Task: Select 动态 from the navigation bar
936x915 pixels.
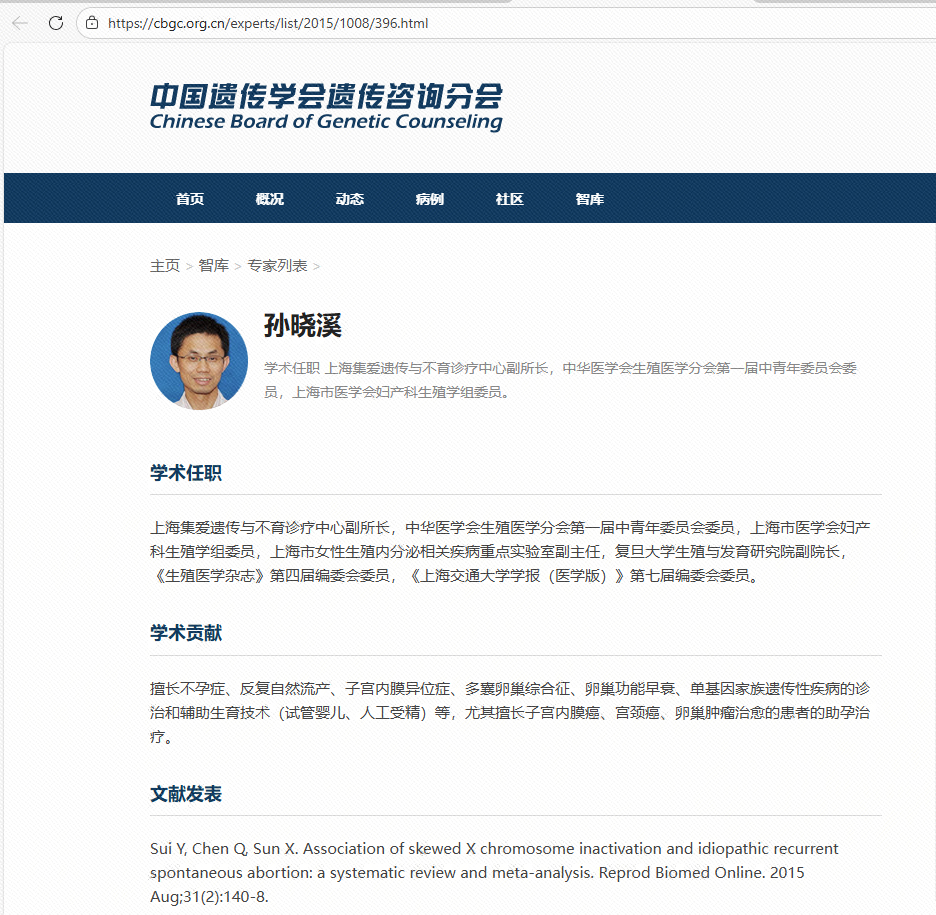Action: click(x=350, y=199)
